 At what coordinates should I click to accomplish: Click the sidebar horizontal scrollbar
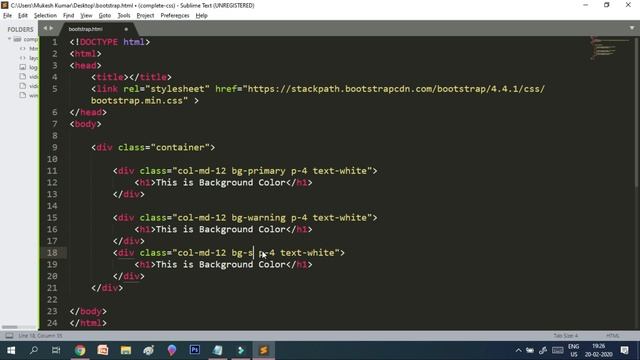(x=10, y=327)
